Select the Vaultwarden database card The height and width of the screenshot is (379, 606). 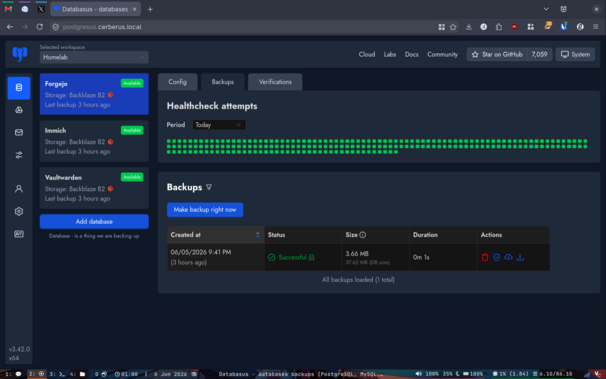94,188
